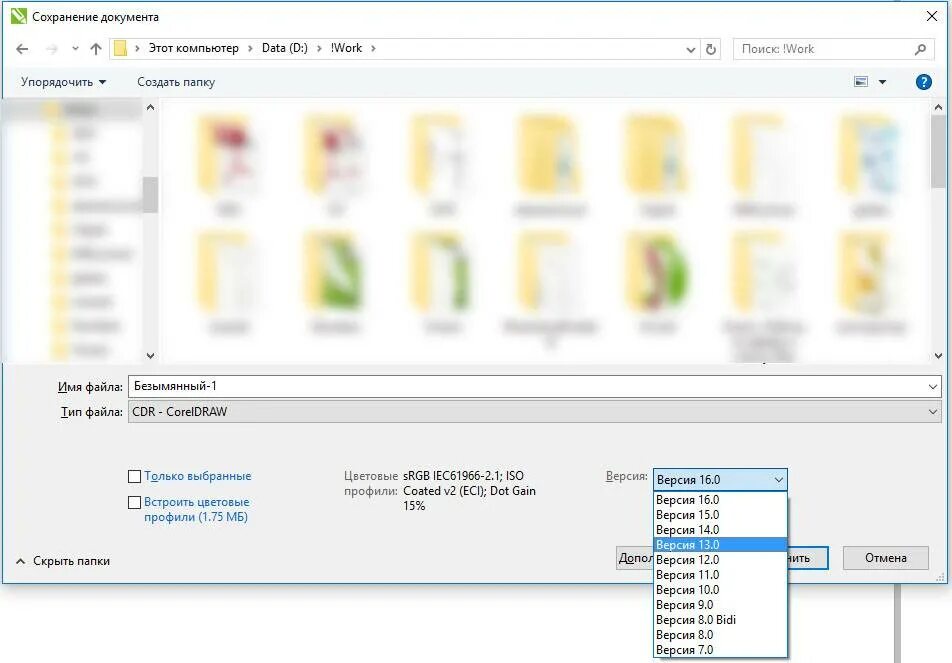
Task: Expand file name history dropdown
Action: coord(933,386)
